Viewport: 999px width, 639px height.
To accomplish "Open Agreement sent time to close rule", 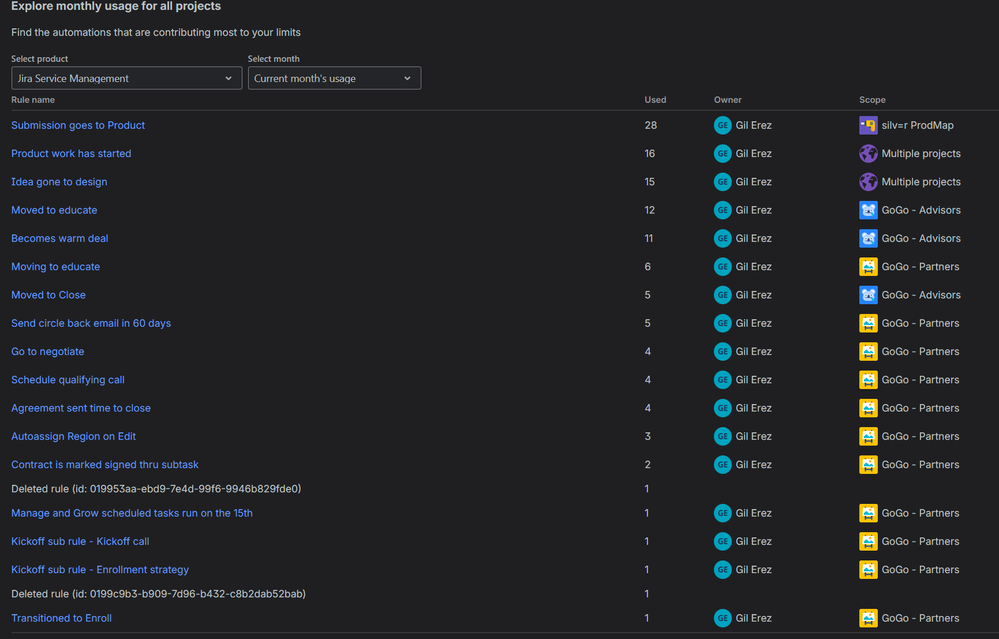I will pyautogui.click(x=81, y=408).
